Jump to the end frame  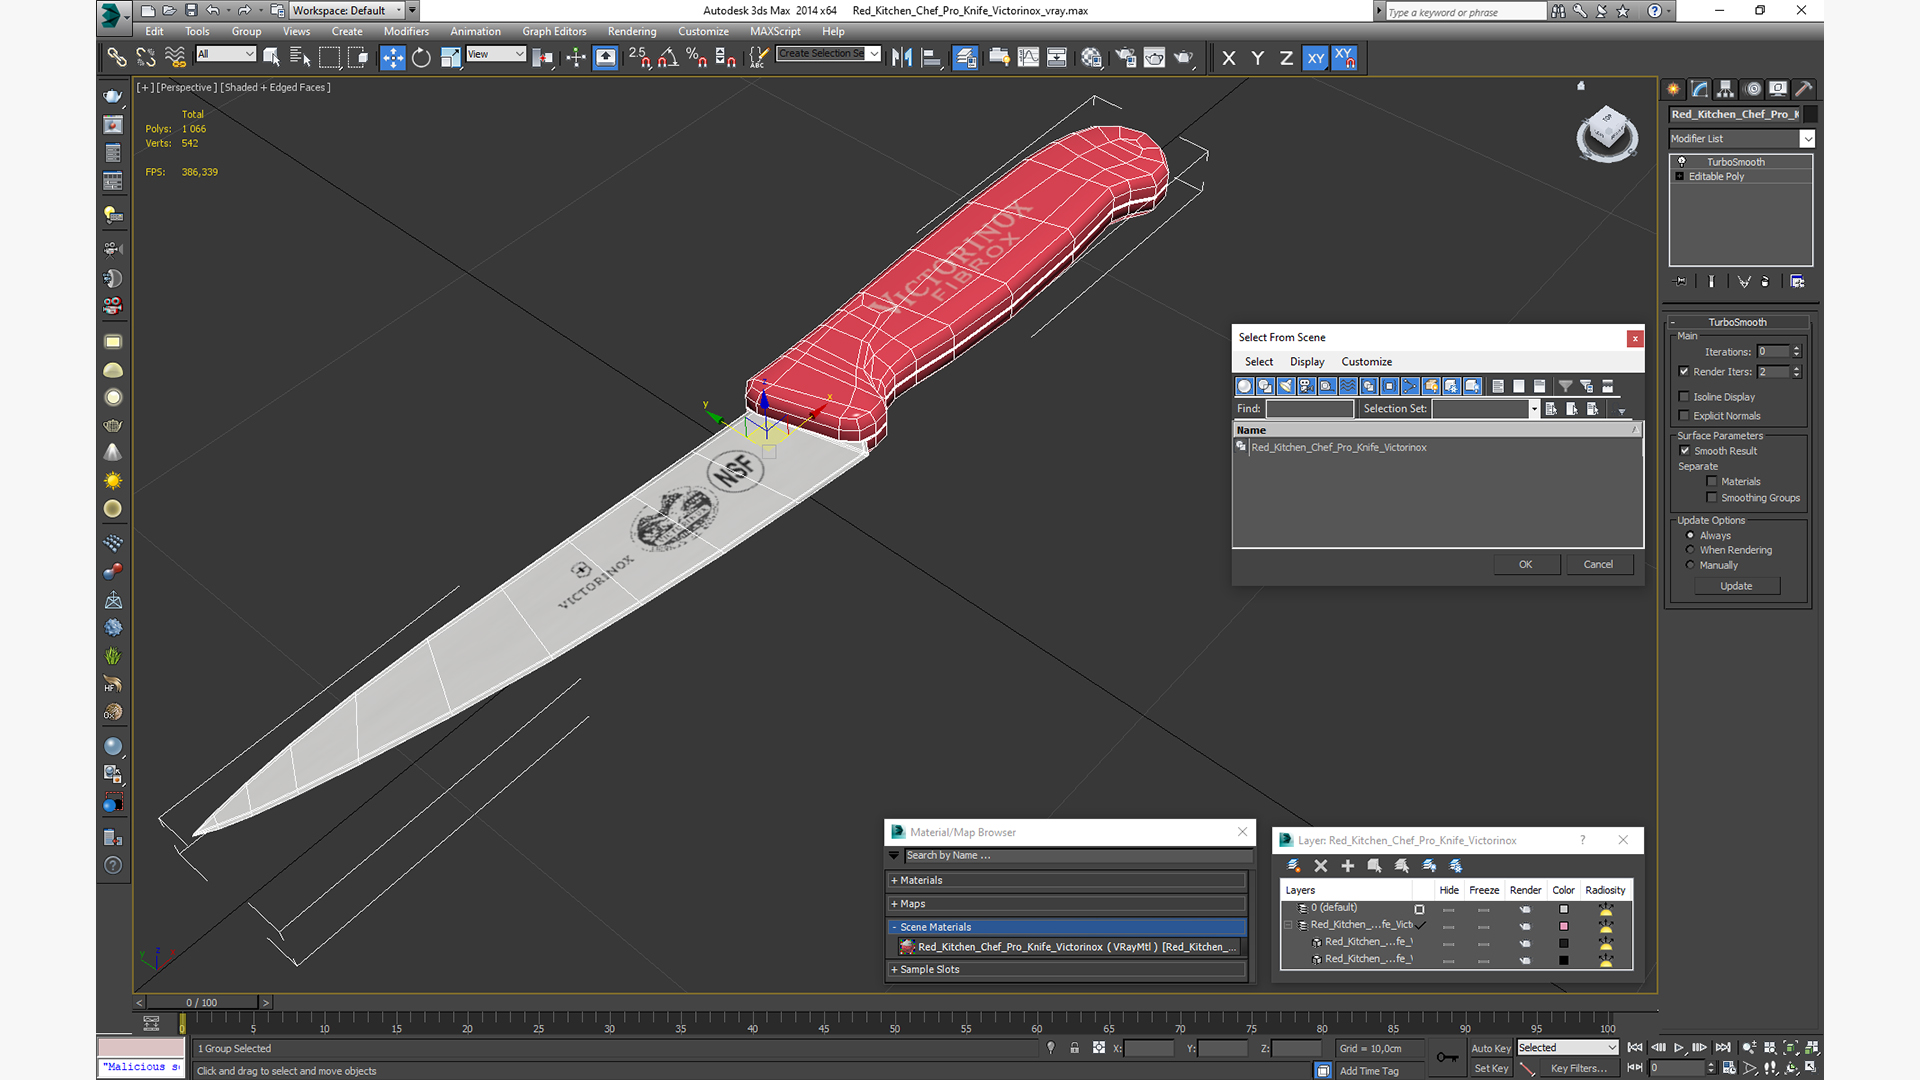click(x=1723, y=1047)
